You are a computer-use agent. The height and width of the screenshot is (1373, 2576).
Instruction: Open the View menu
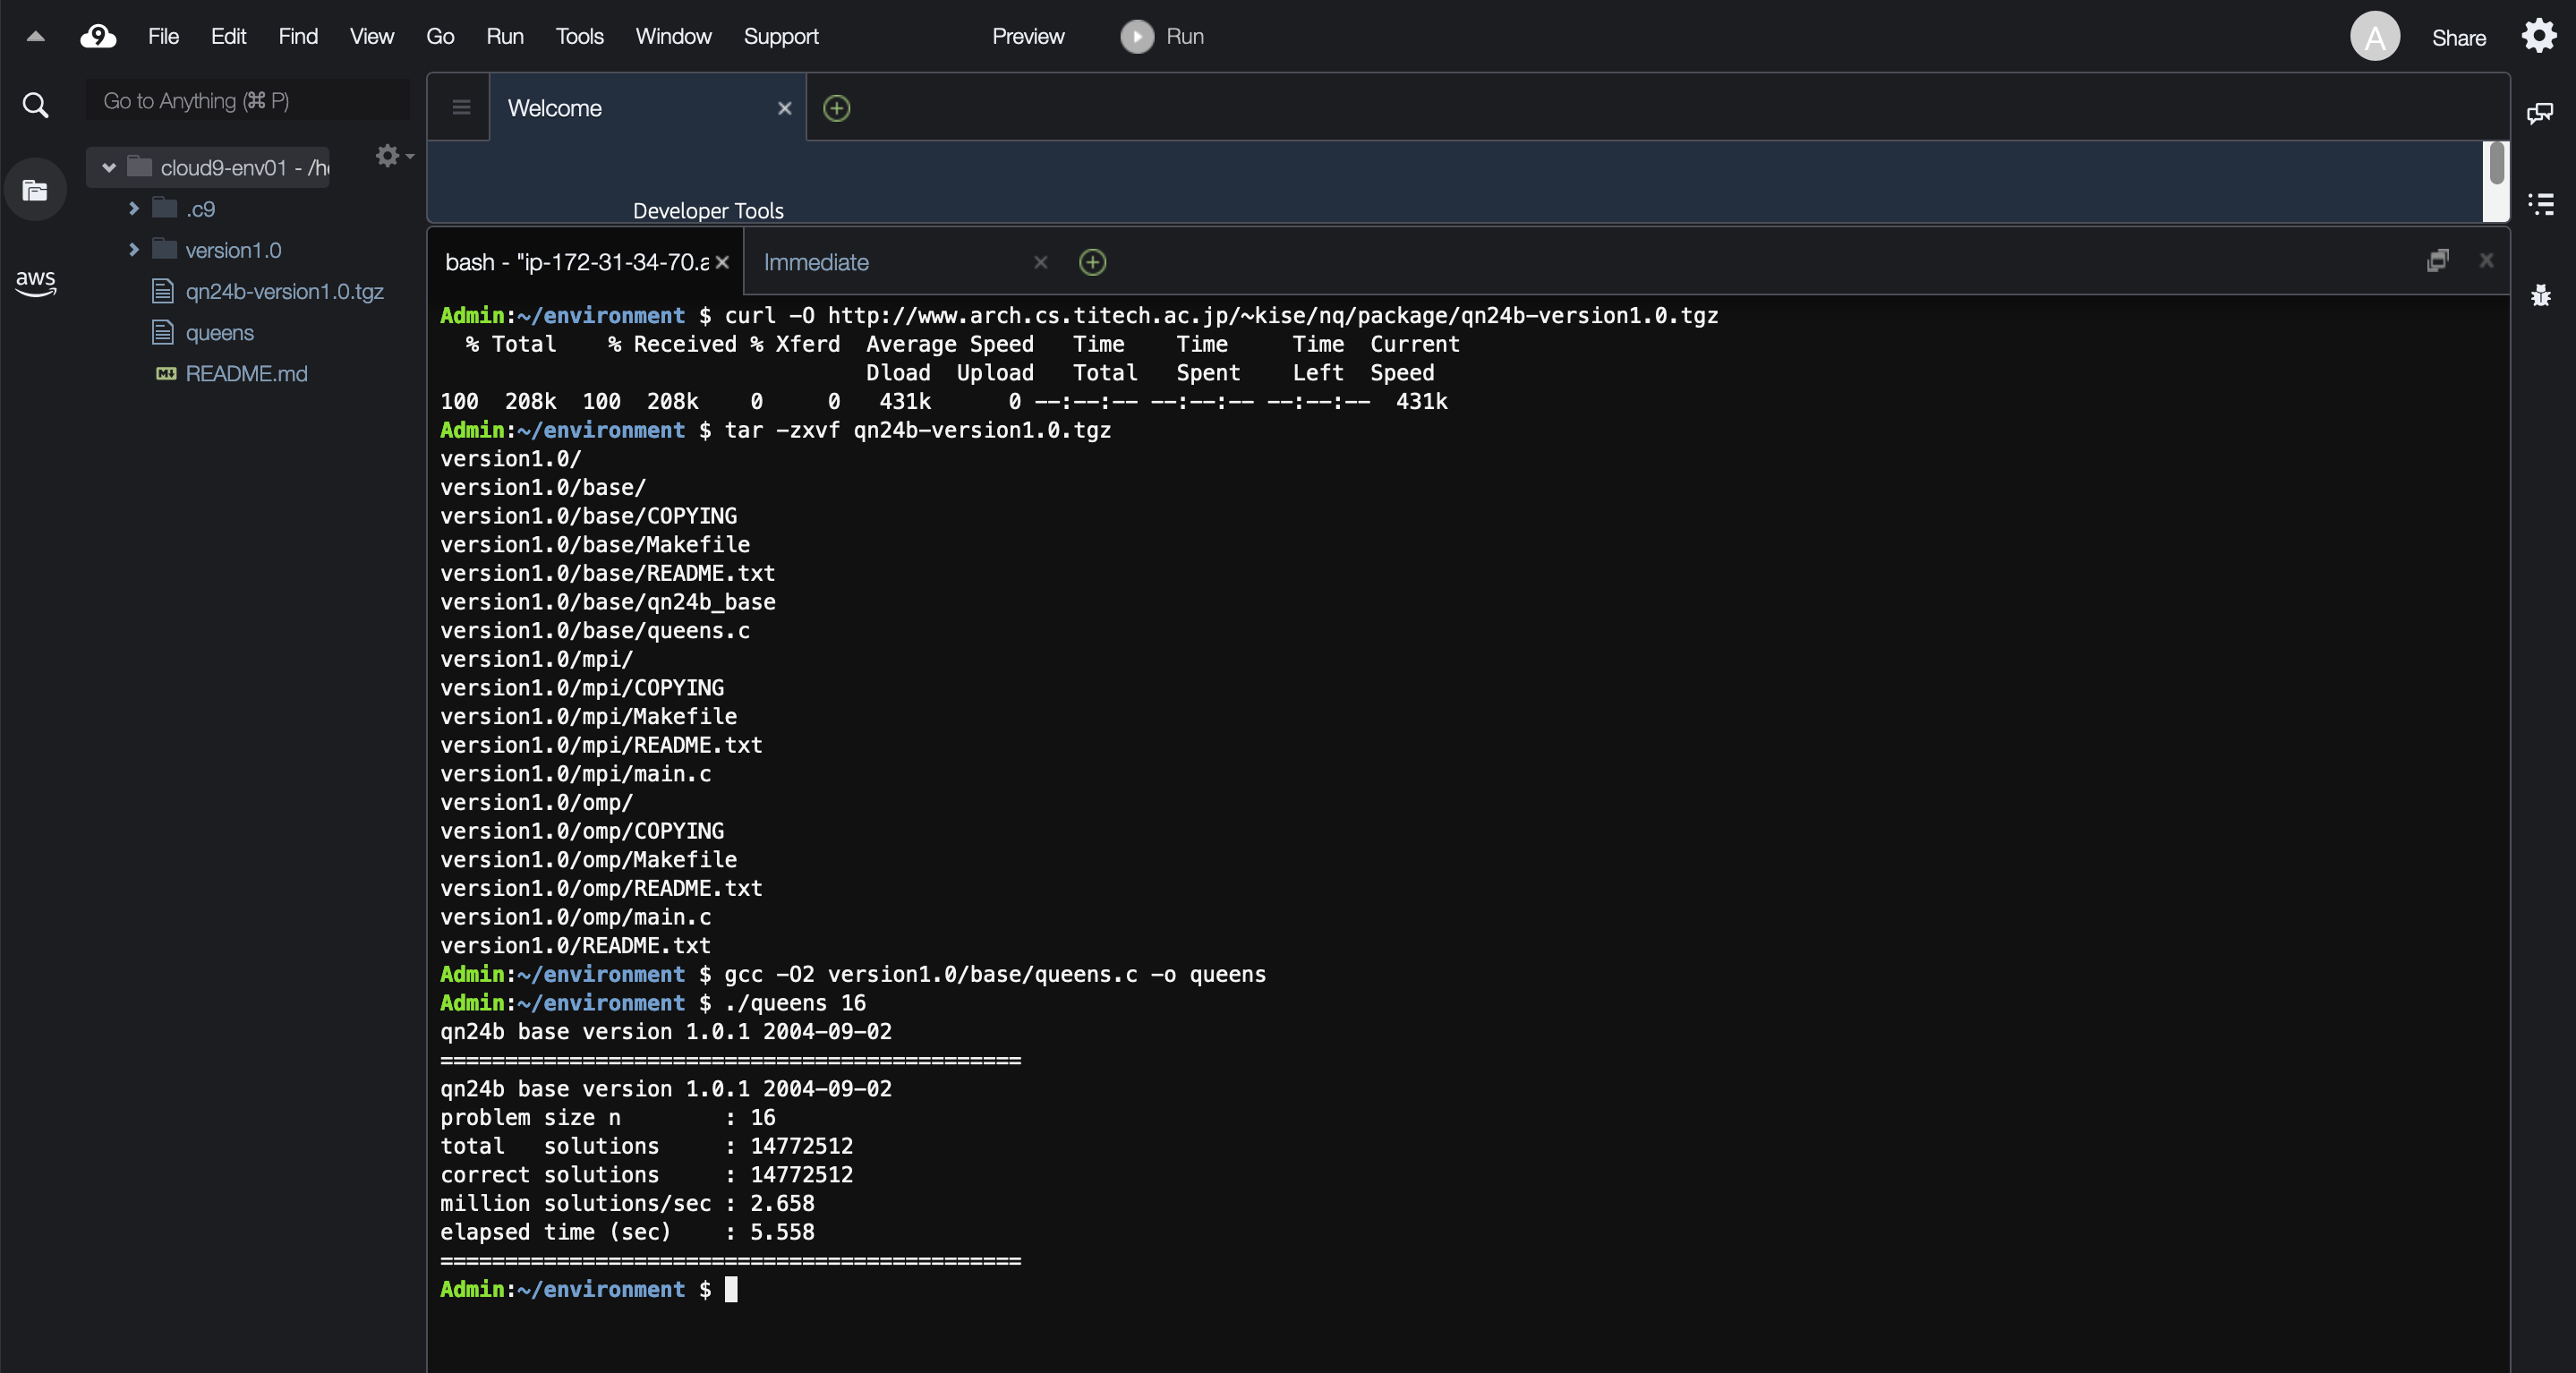tap(371, 37)
